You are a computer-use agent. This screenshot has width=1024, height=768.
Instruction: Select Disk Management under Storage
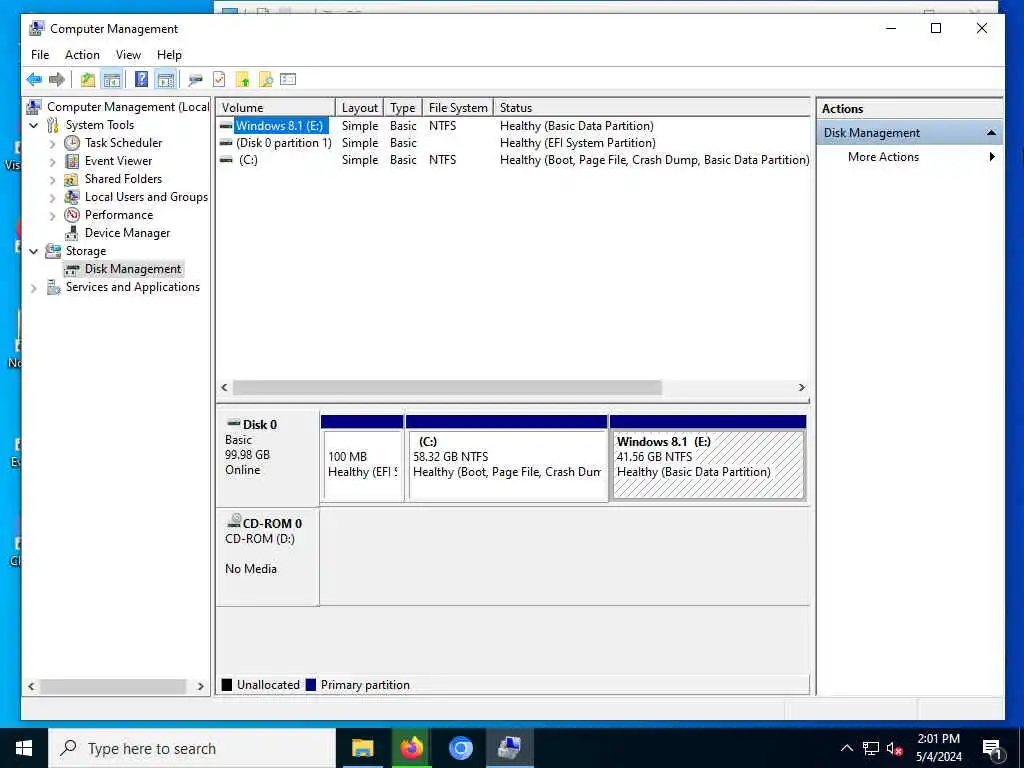[x=133, y=269]
